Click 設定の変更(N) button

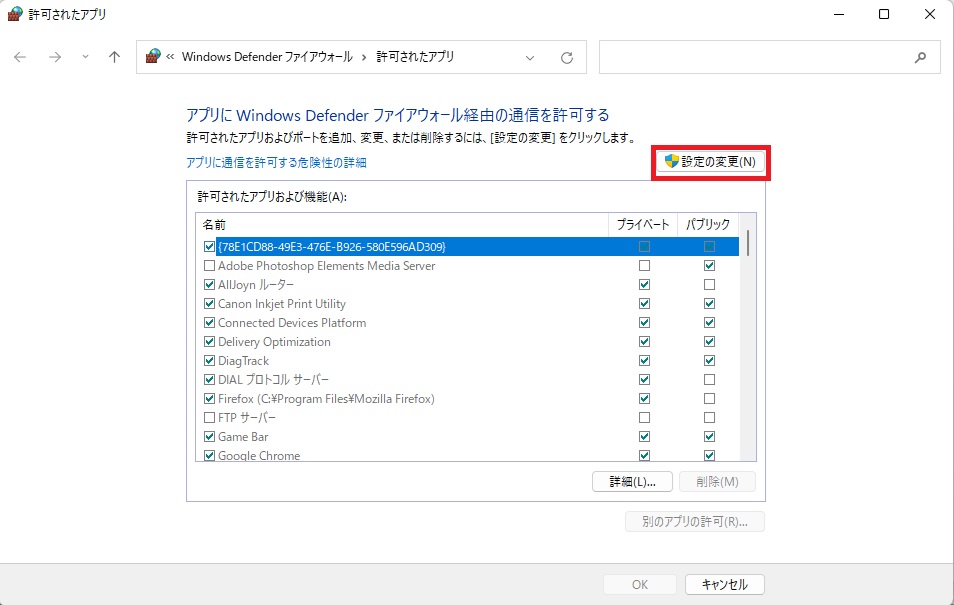[711, 162]
